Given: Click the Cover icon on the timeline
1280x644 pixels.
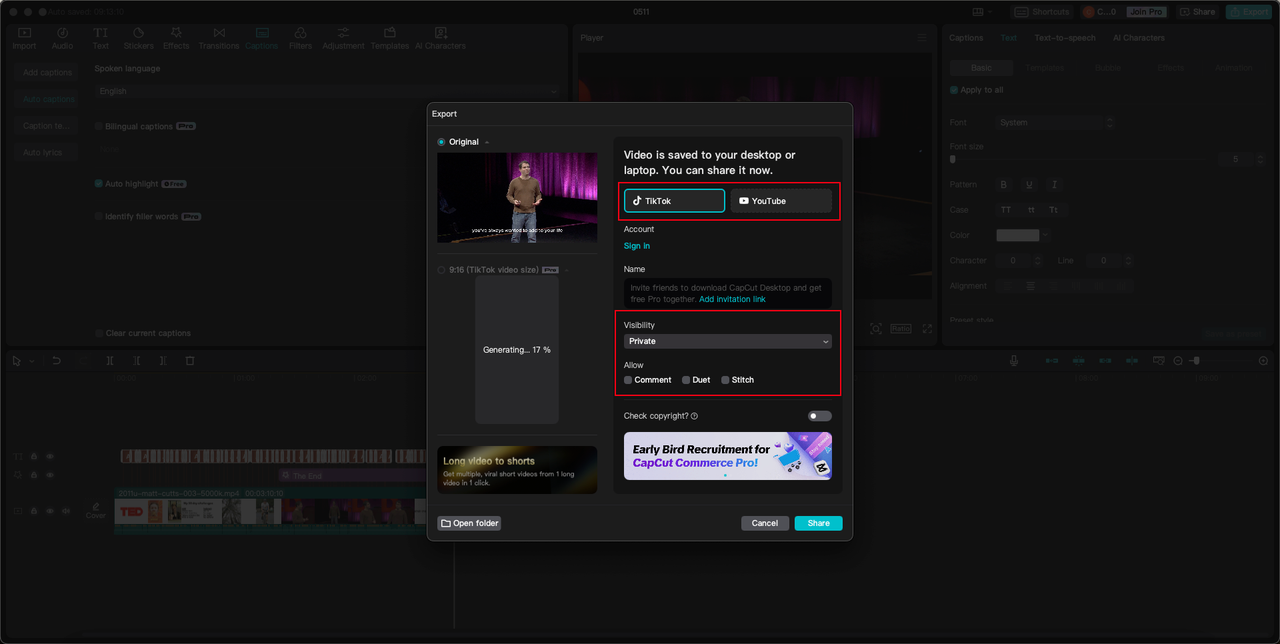Looking at the screenshot, I should (95, 510).
